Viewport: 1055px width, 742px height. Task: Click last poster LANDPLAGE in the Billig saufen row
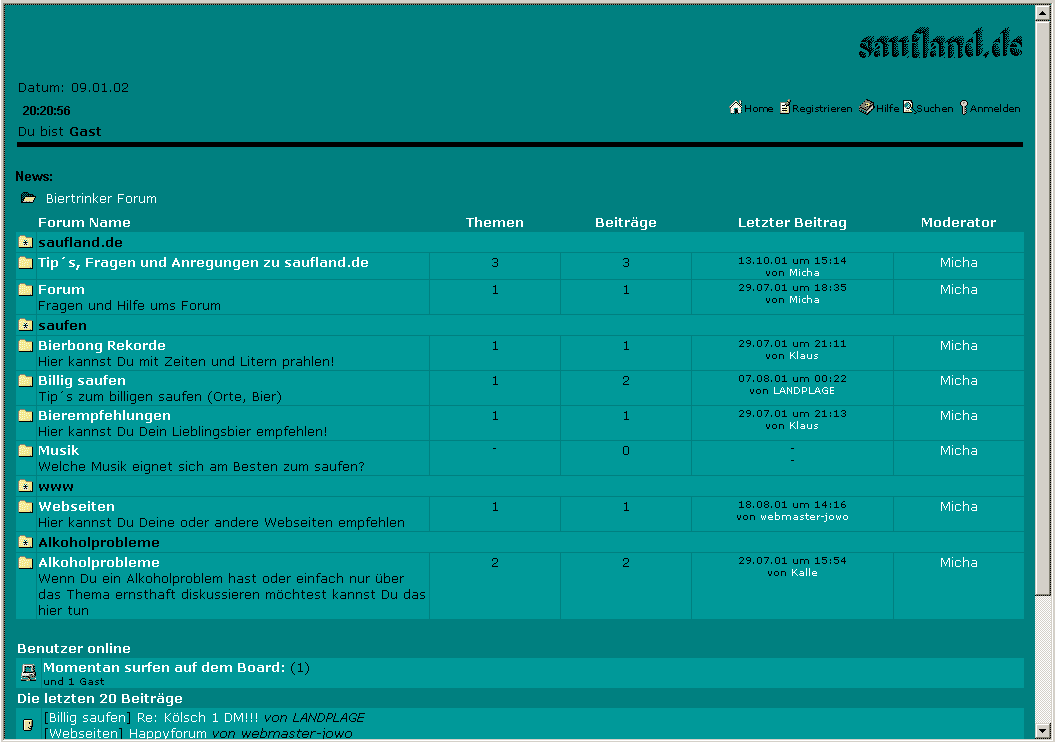803,391
